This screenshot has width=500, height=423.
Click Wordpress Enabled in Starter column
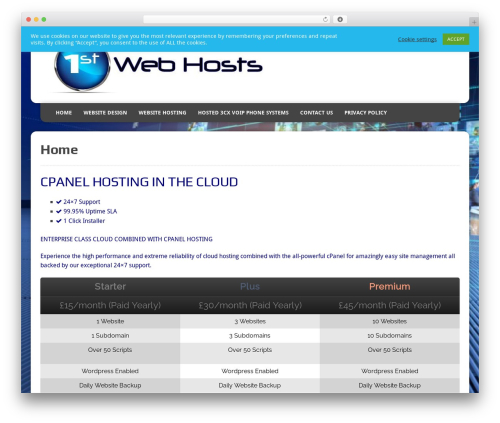coord(110,371)
